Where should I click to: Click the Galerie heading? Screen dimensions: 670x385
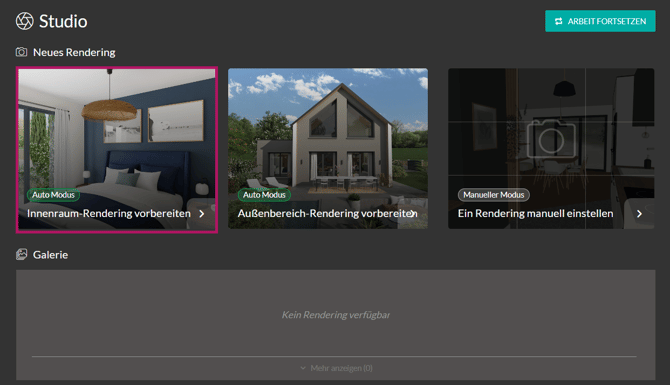(50, 255)
